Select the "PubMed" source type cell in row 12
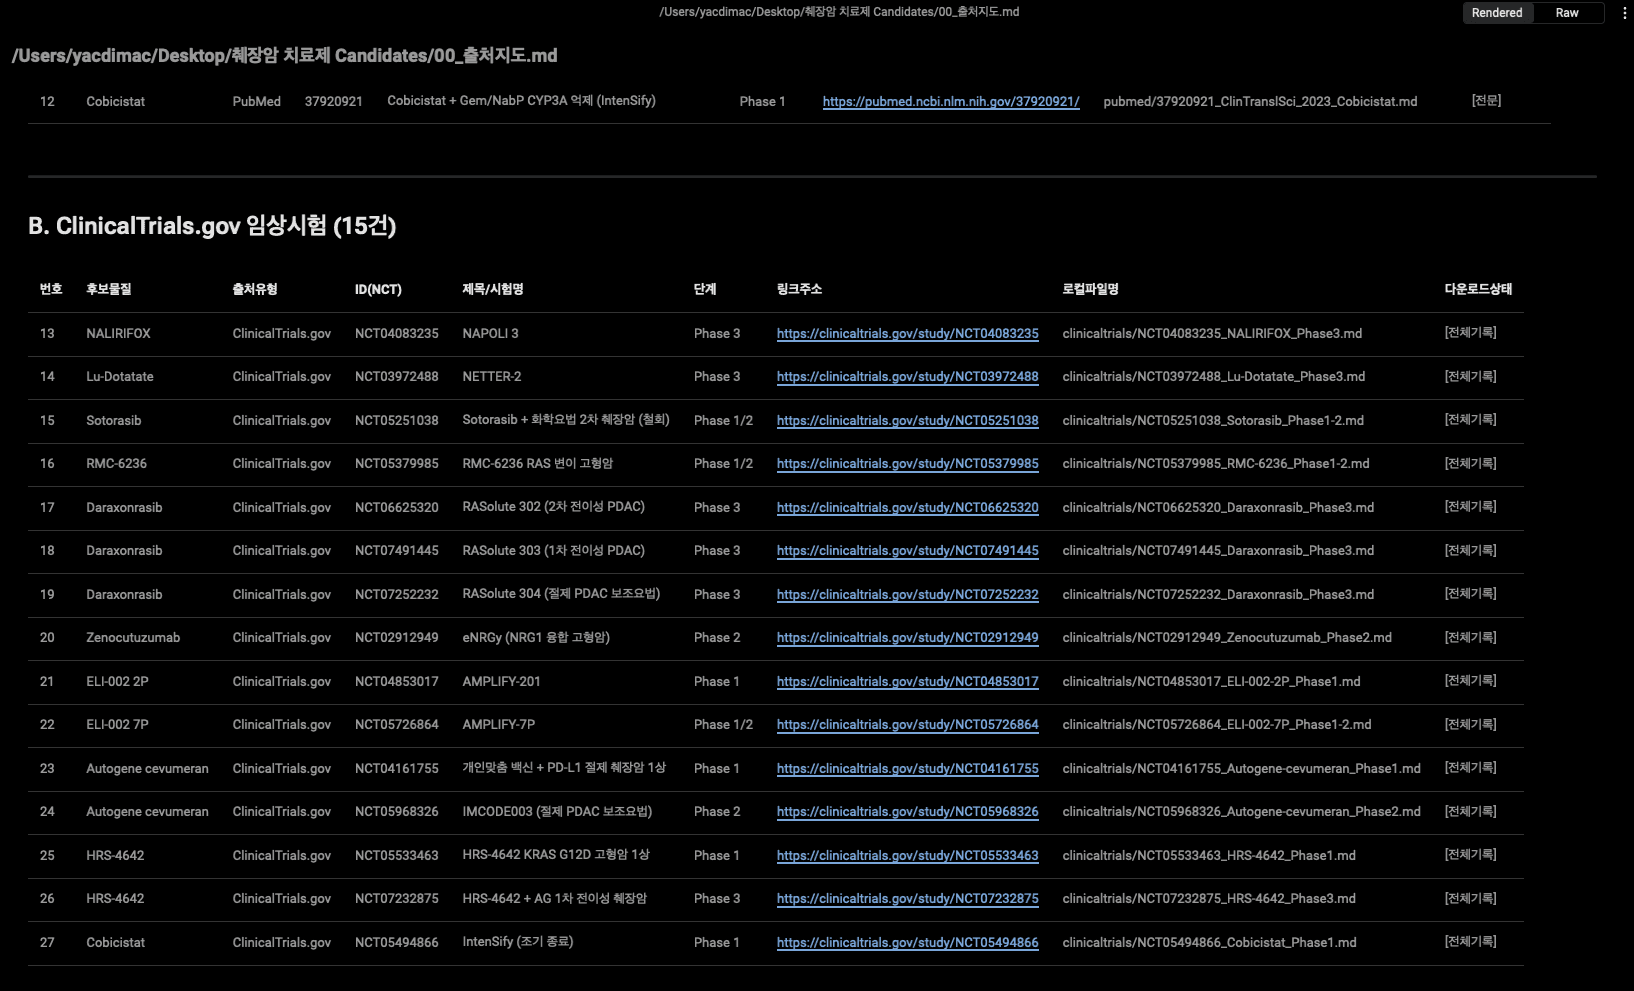Viewport: 1634px width, 991px height. (x=257, y=102)
